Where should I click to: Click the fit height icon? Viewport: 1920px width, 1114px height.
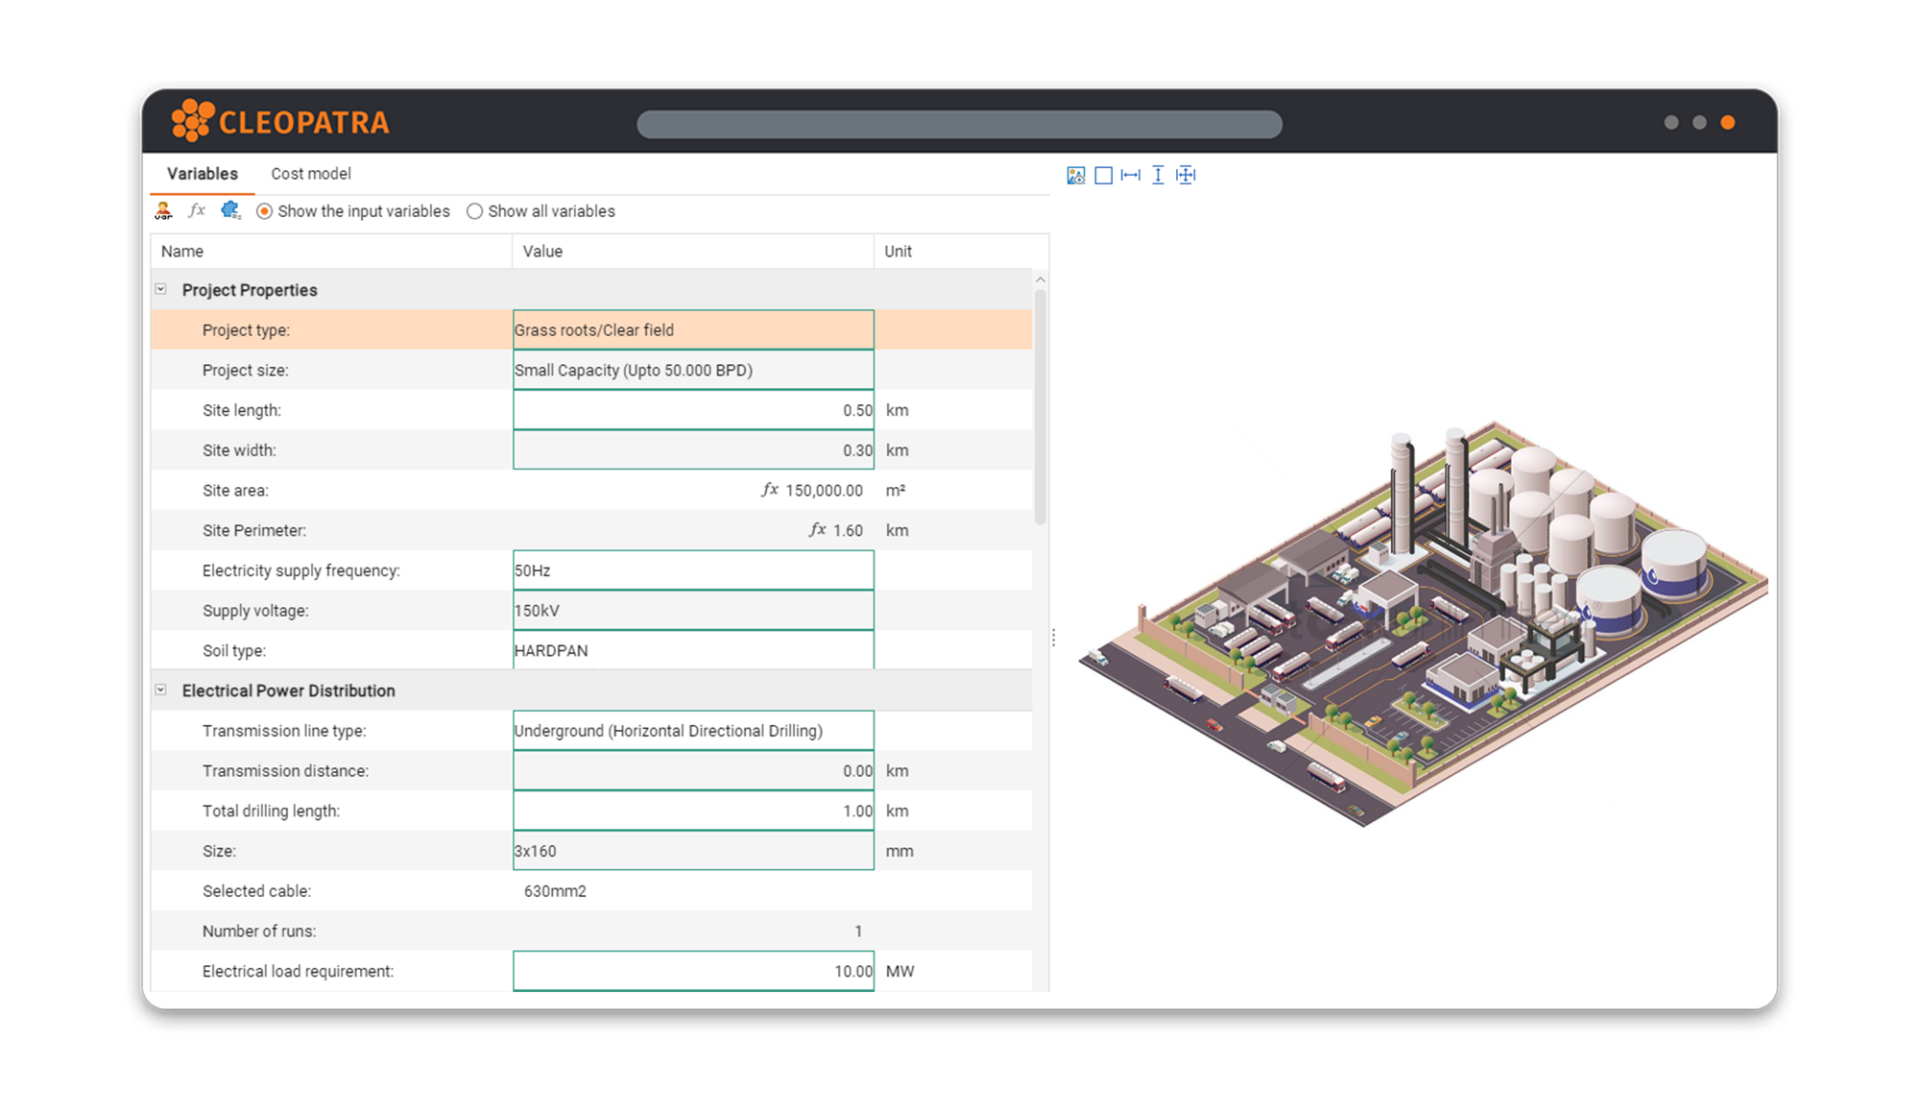pyautogui.click(x=1158, y=176)
